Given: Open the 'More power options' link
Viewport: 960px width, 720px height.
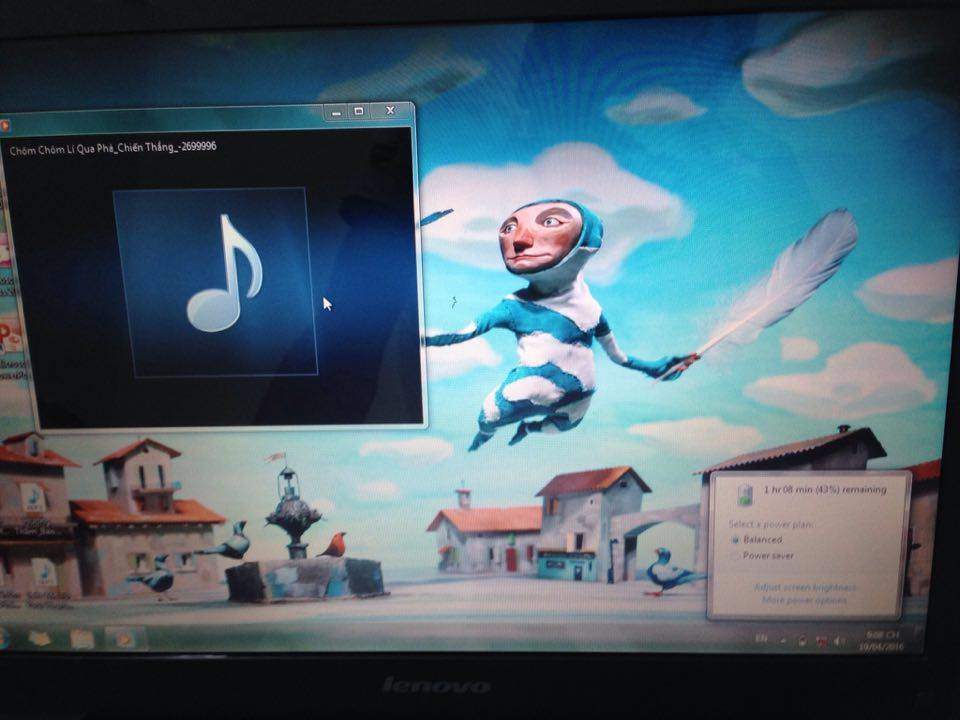Looking at the screenshot, I should click(x=804, y=601).
